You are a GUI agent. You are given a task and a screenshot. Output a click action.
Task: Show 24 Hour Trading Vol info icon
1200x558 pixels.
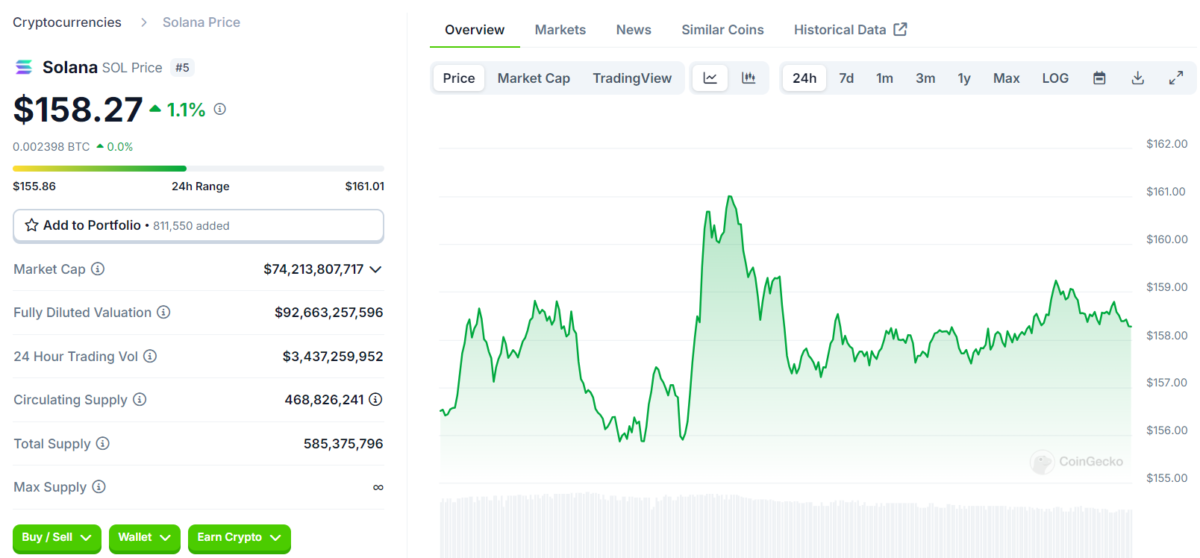(x=151, y=356)
